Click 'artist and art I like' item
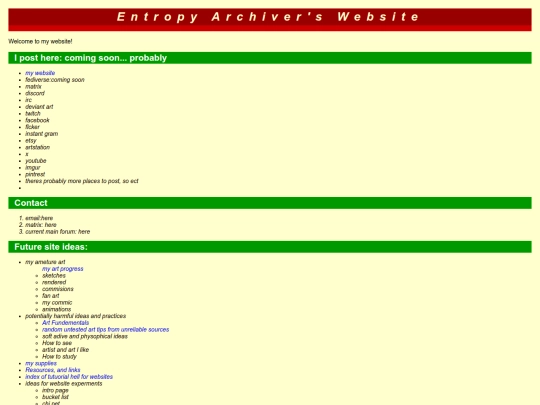 coord(65,350)
